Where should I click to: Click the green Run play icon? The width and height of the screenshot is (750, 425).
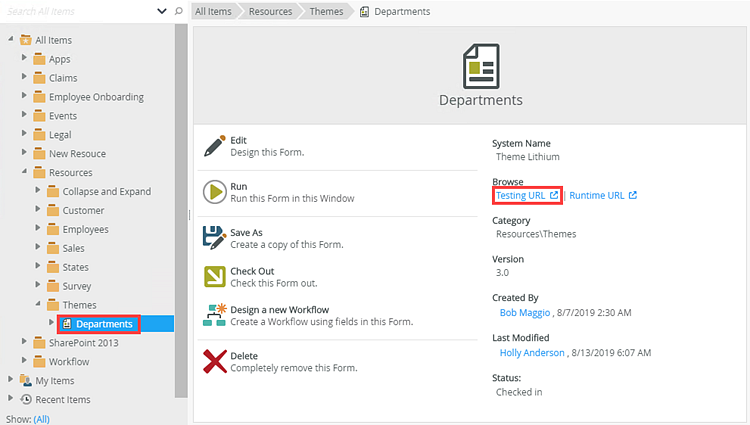pos(214,192)
